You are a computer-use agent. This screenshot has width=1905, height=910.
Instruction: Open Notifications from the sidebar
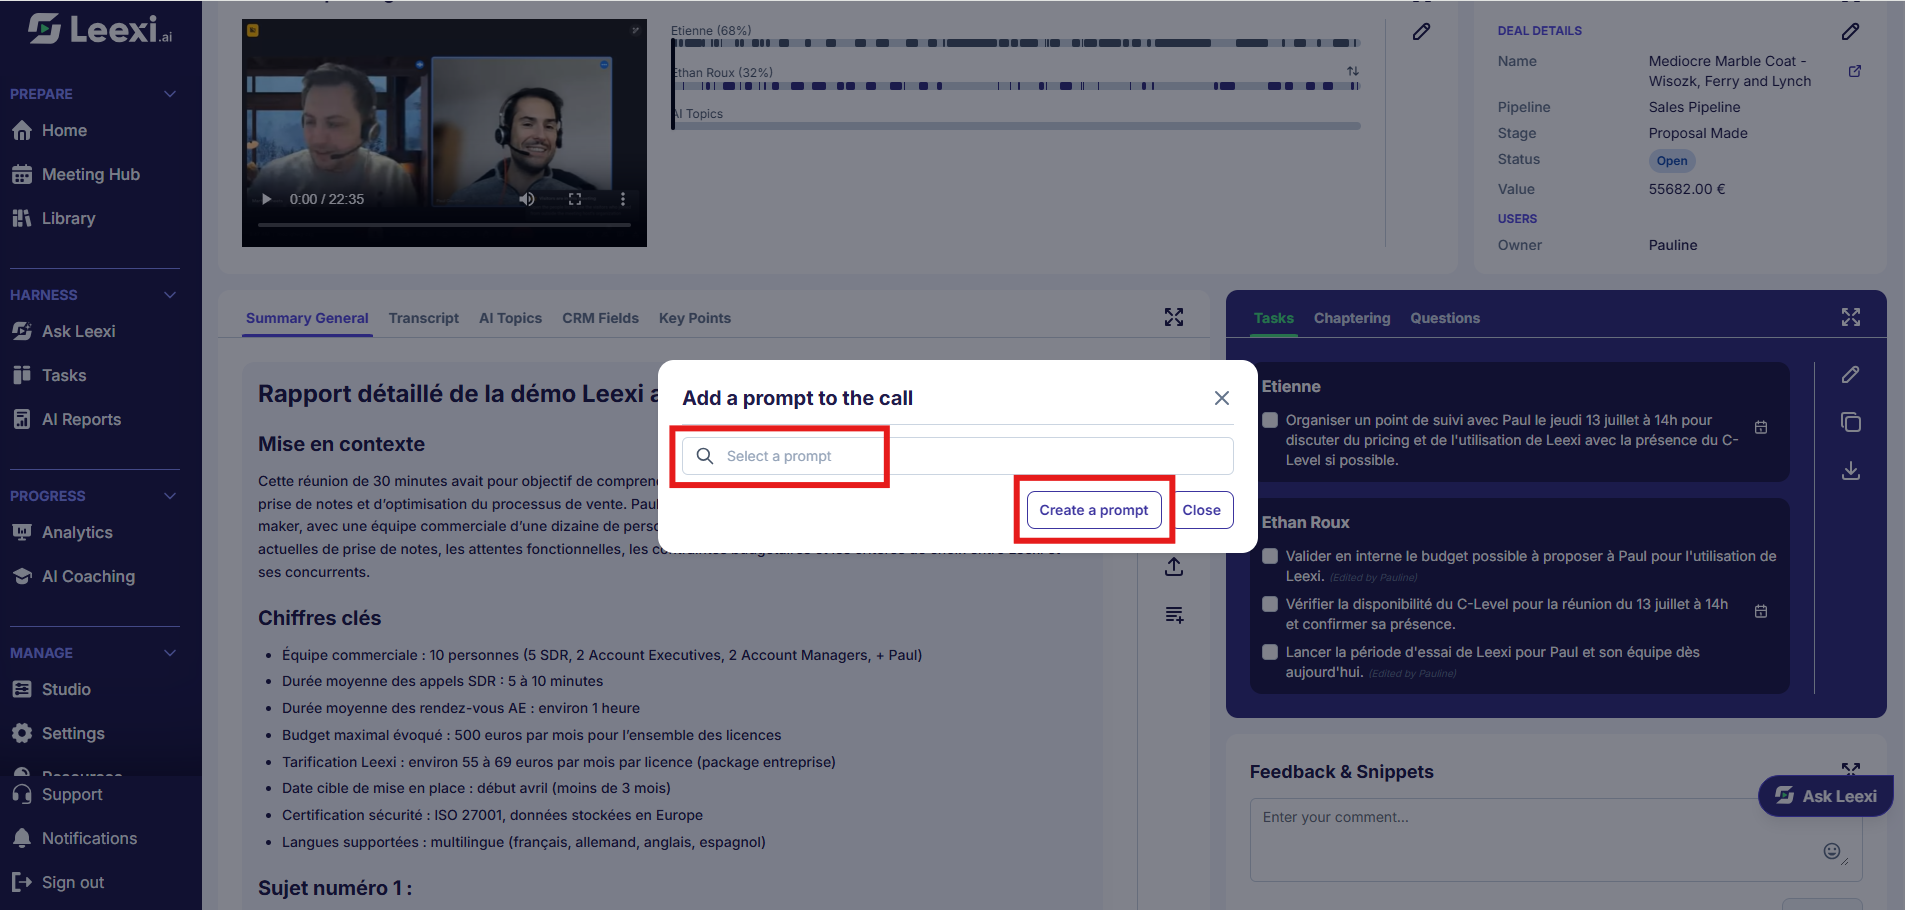coord(75,838)
